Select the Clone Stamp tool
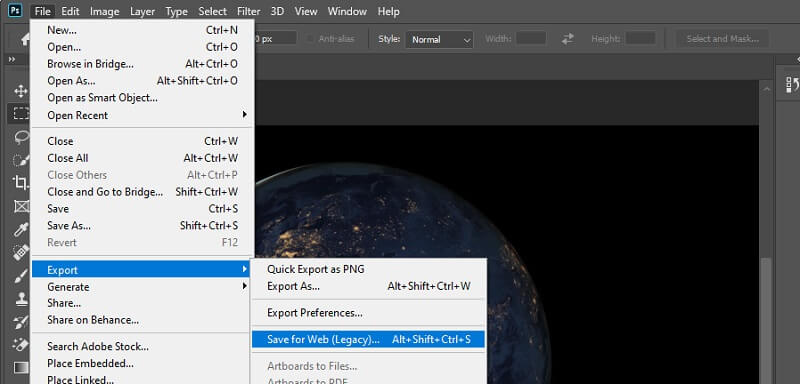The height and width of the screenshot is (384, 800). click(21, 299)
